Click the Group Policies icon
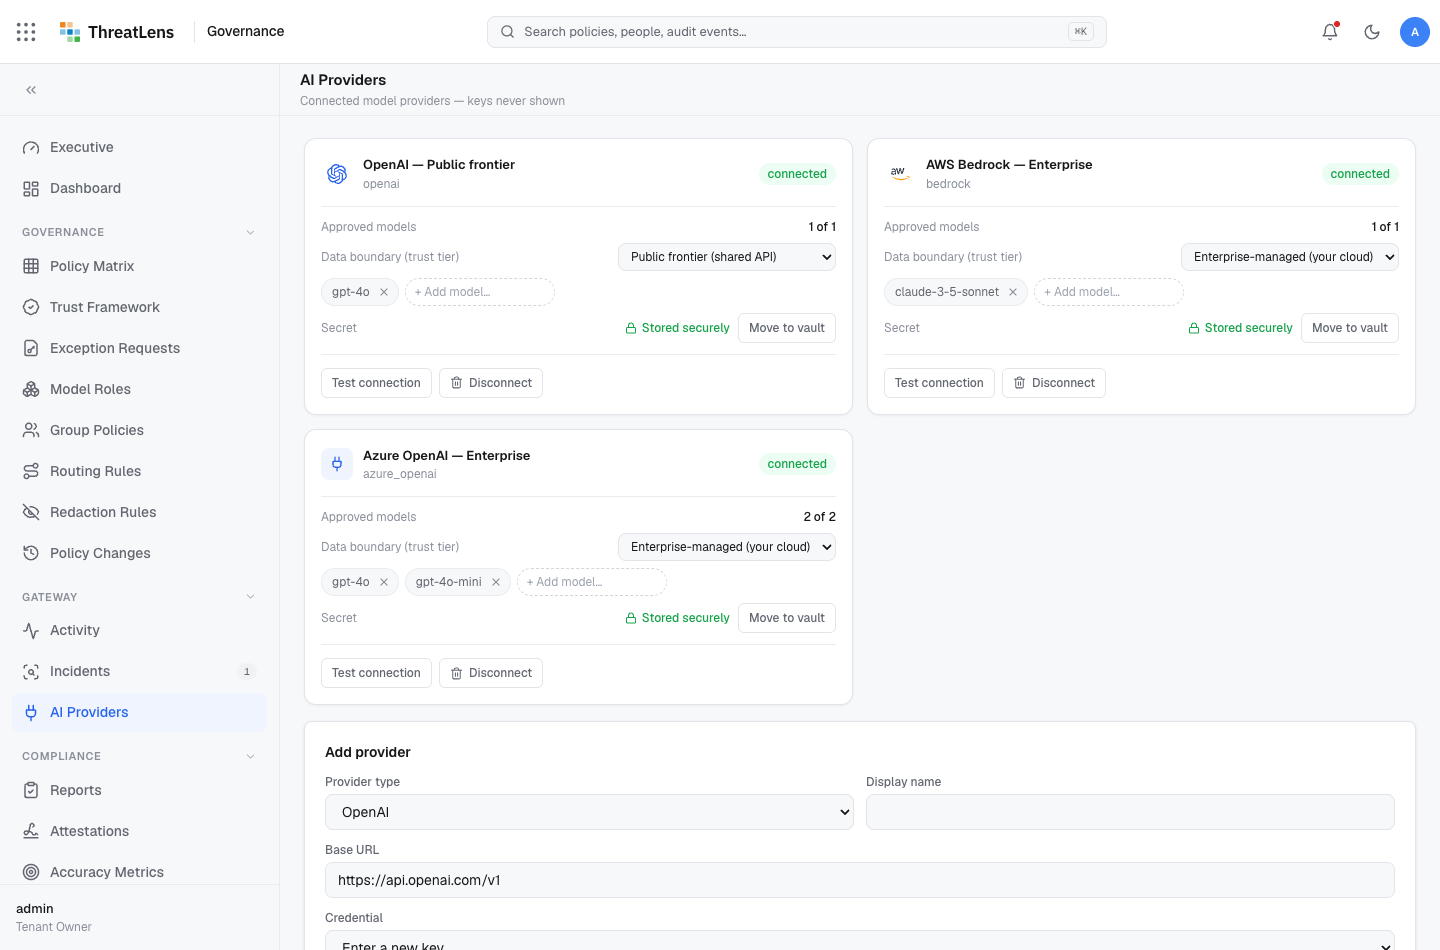1440x950 pixels. (31, 430)
